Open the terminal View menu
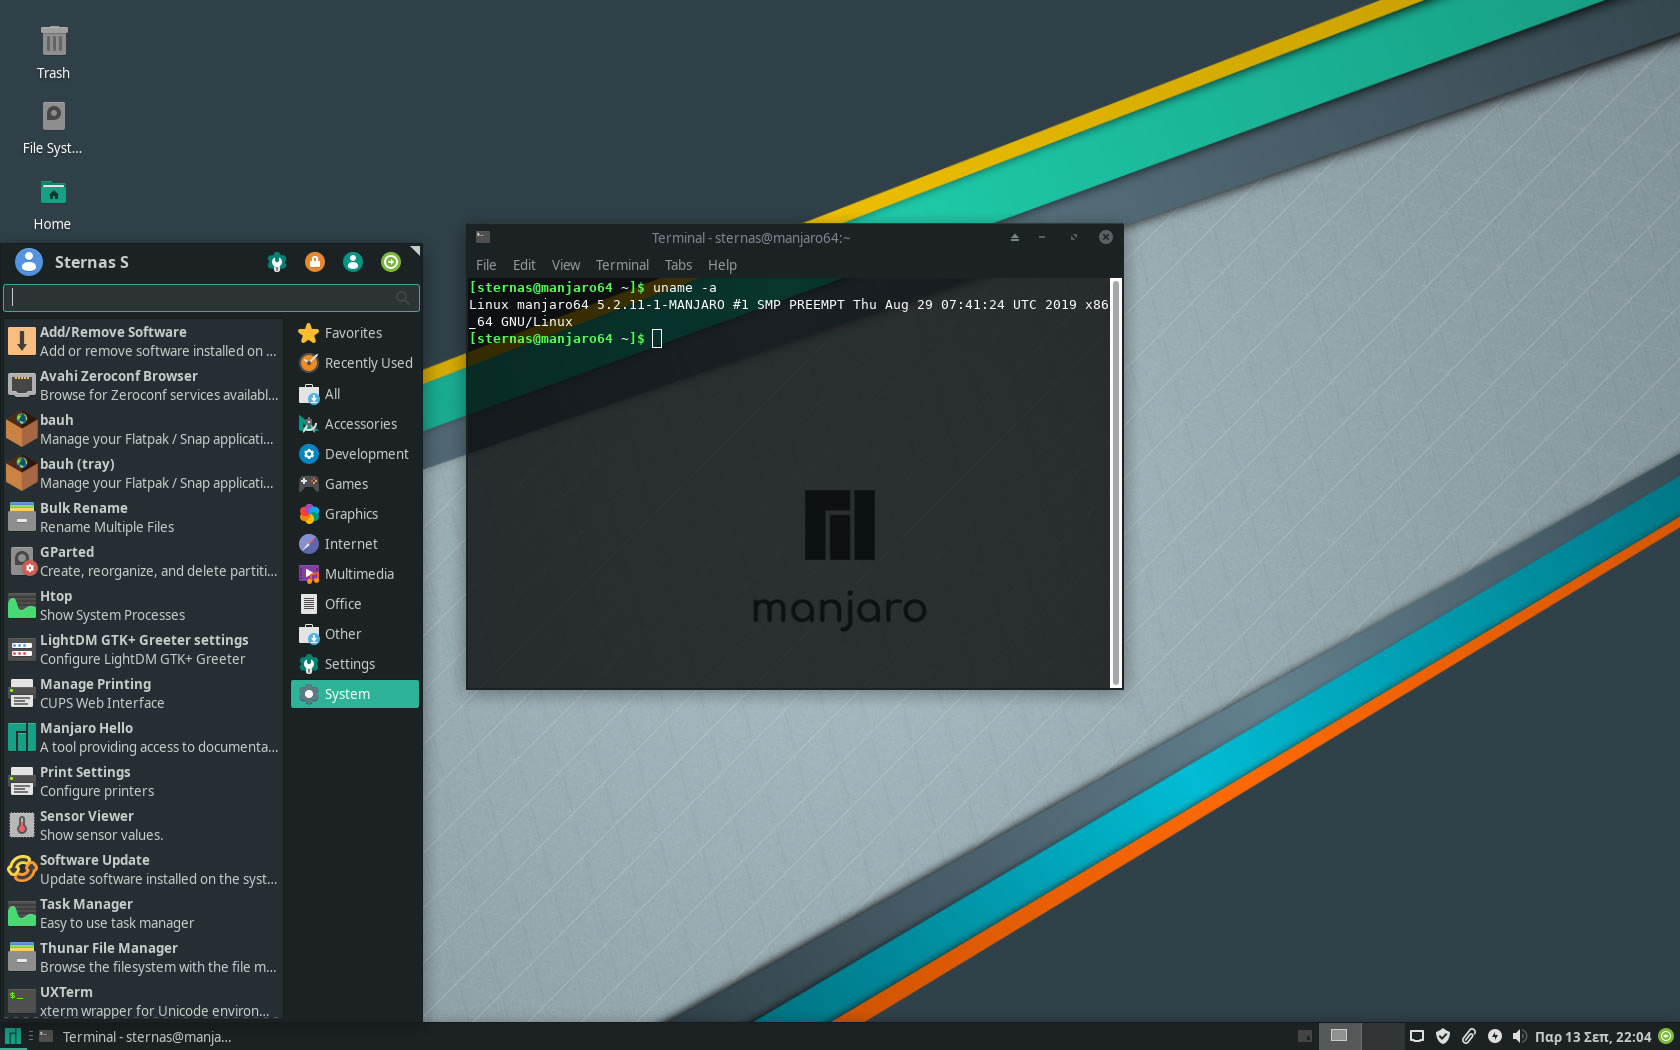Viewport: 1680px width, 1050px height. click(566, 265)
